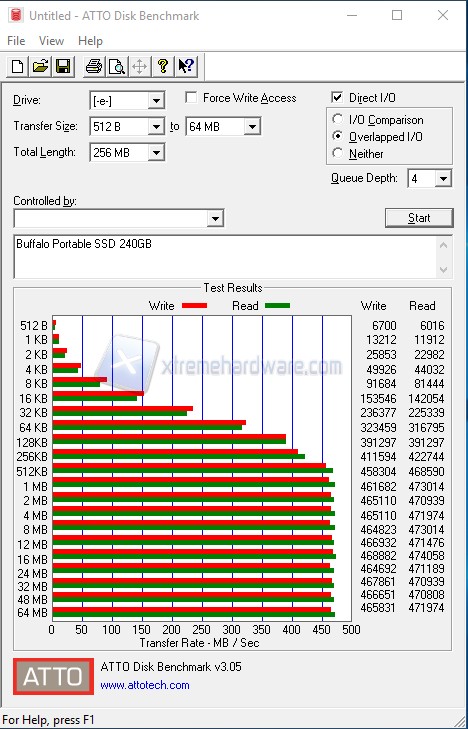468x729 pixels.
Task: Open the View menu
Action: 51,41
